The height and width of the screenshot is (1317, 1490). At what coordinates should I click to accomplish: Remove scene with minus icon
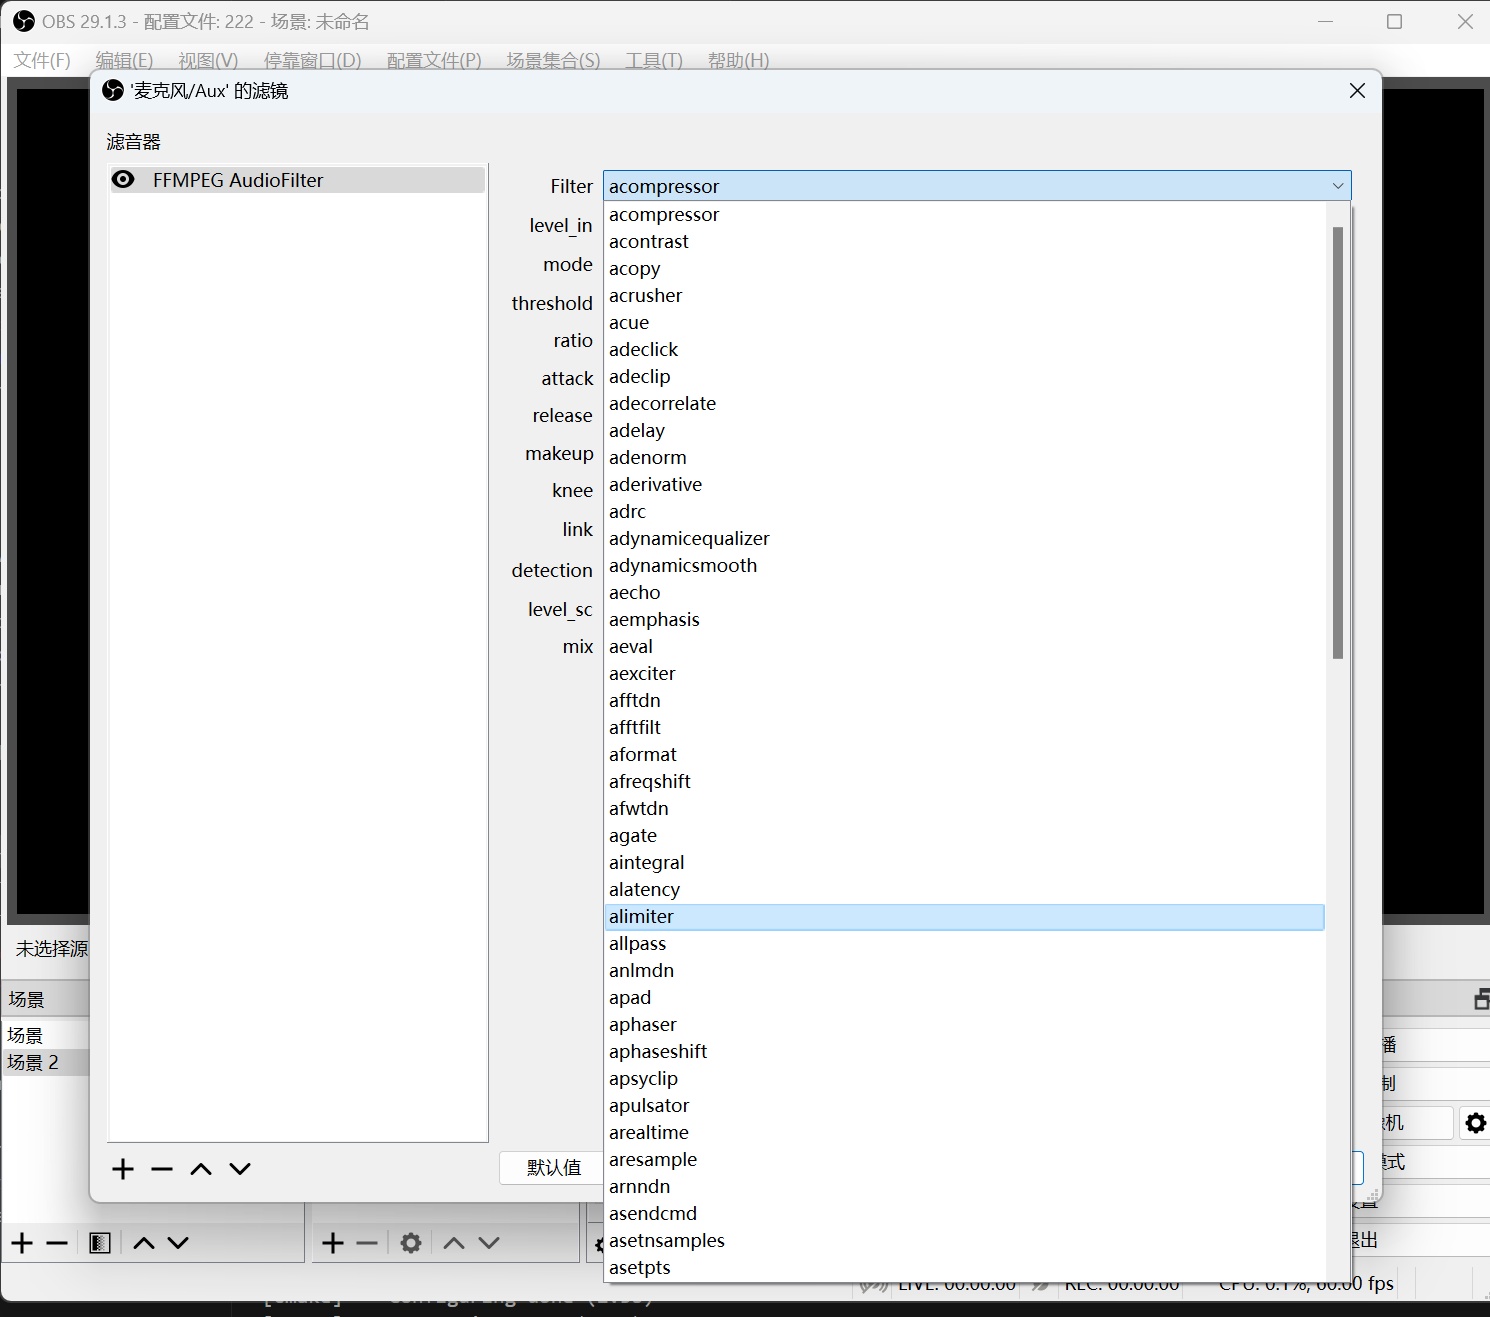[x=57, y=1243]
